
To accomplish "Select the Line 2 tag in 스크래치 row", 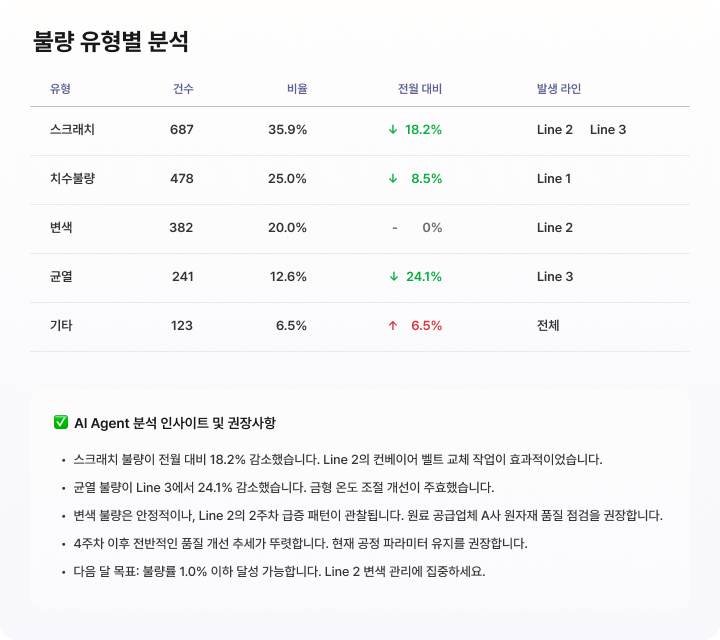I will click(555, 130).
